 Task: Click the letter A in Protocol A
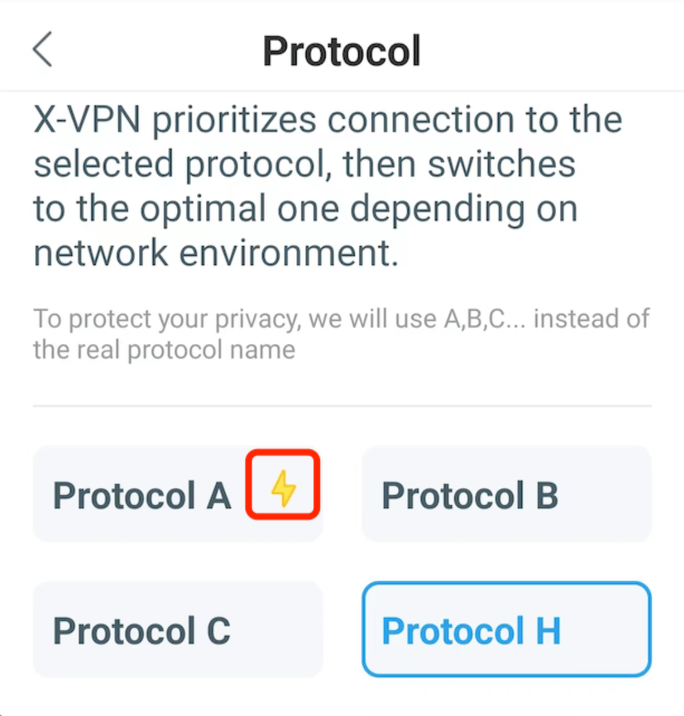tap(219, 496)
